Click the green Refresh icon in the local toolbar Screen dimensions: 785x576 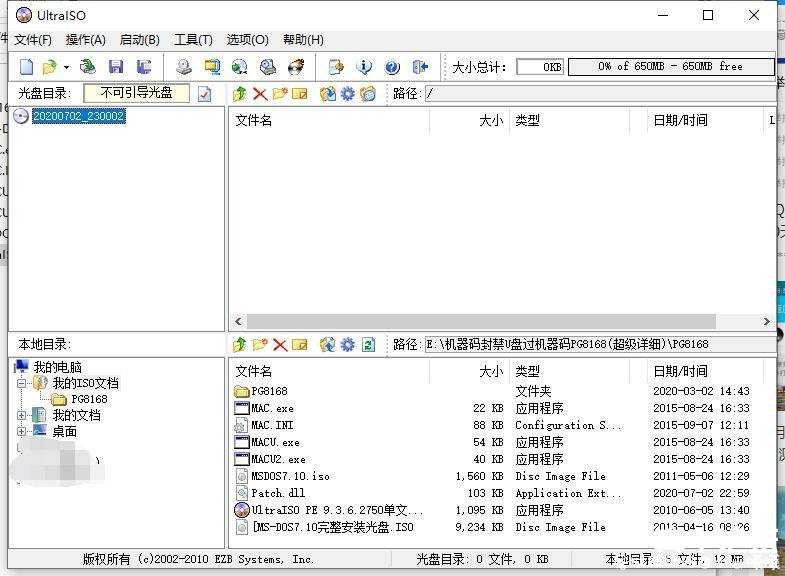368,344
